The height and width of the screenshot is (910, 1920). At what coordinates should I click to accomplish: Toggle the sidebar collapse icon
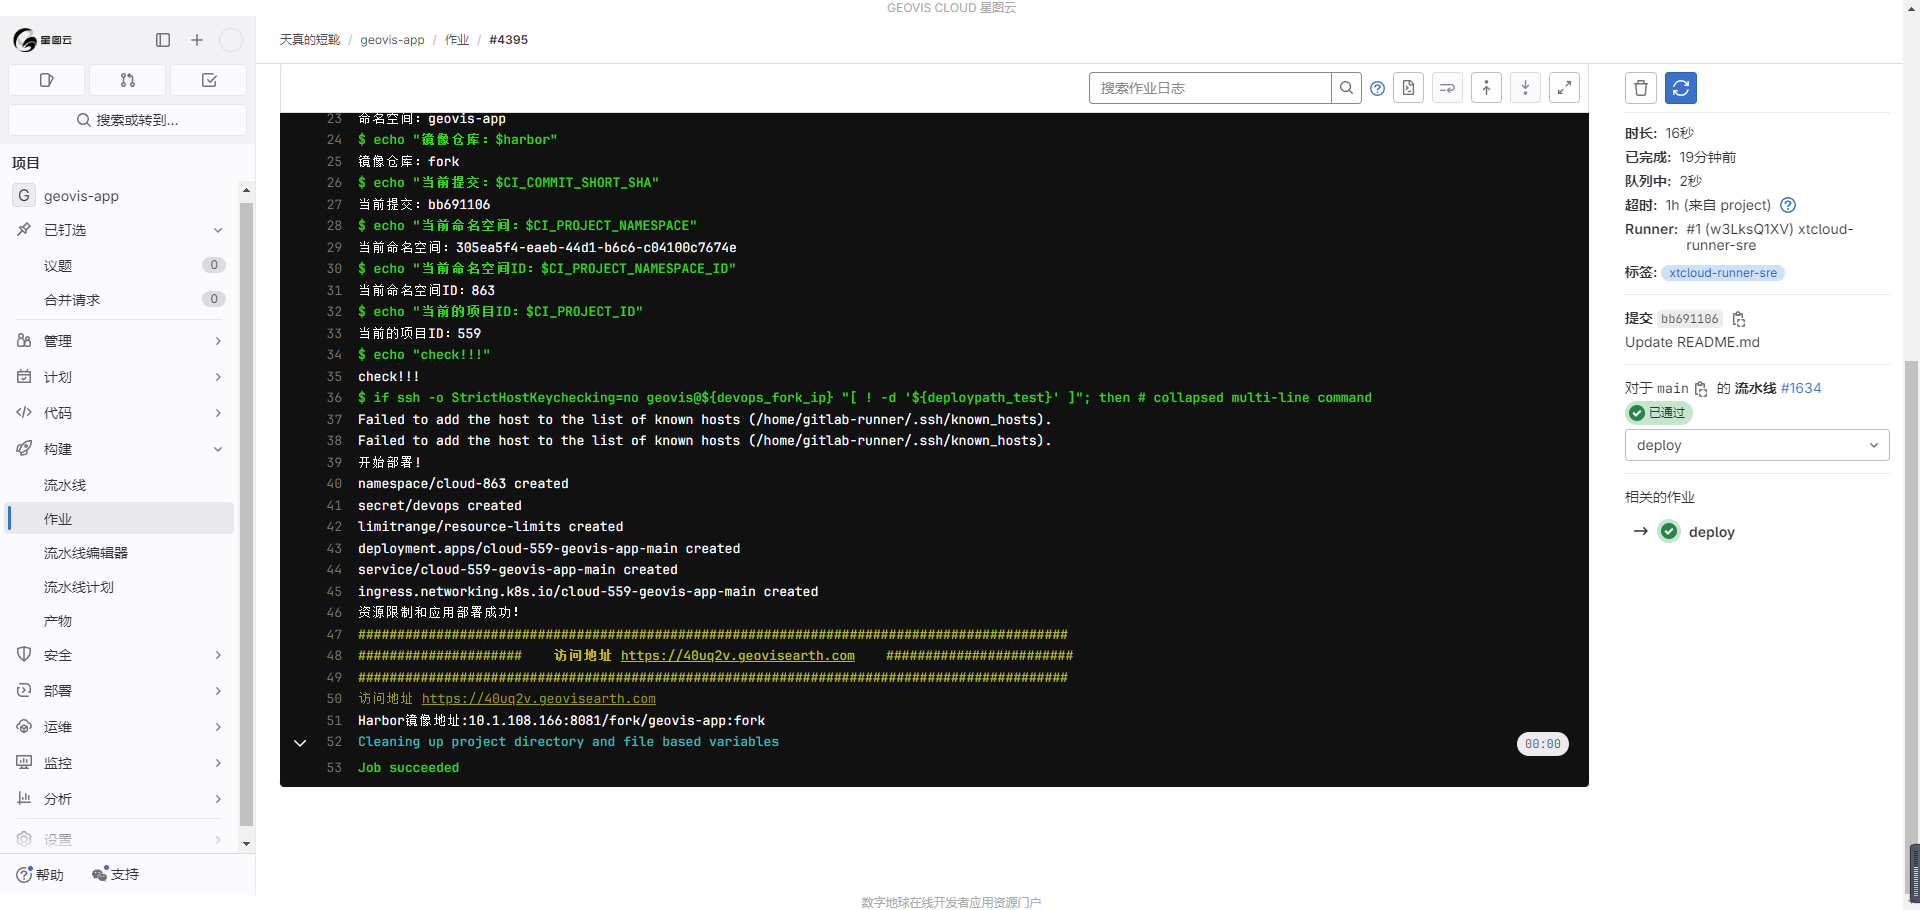163,40
